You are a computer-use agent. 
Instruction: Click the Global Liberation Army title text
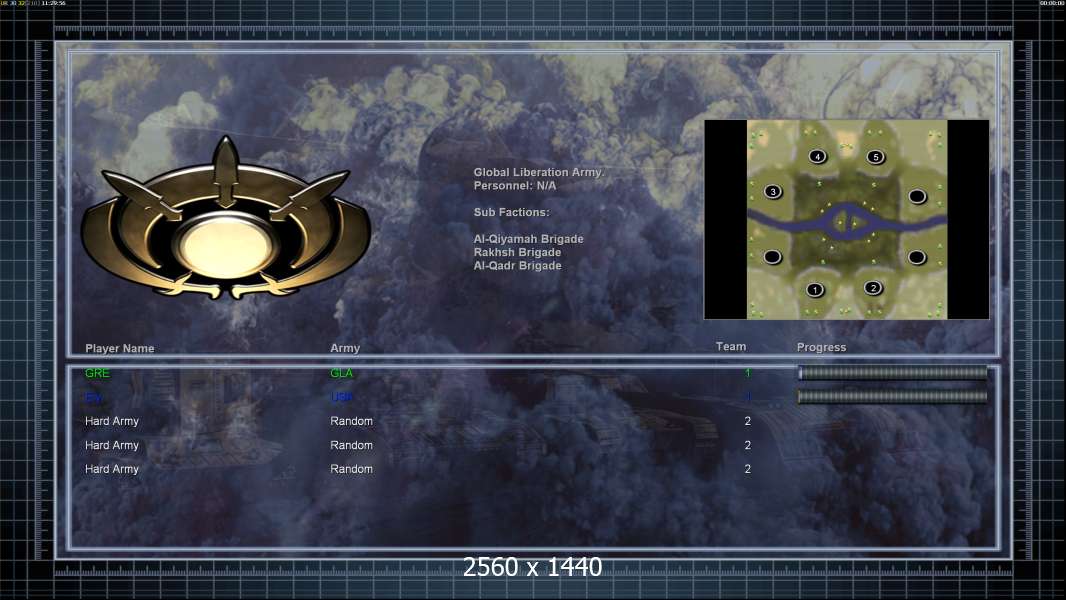coord(538,173)
